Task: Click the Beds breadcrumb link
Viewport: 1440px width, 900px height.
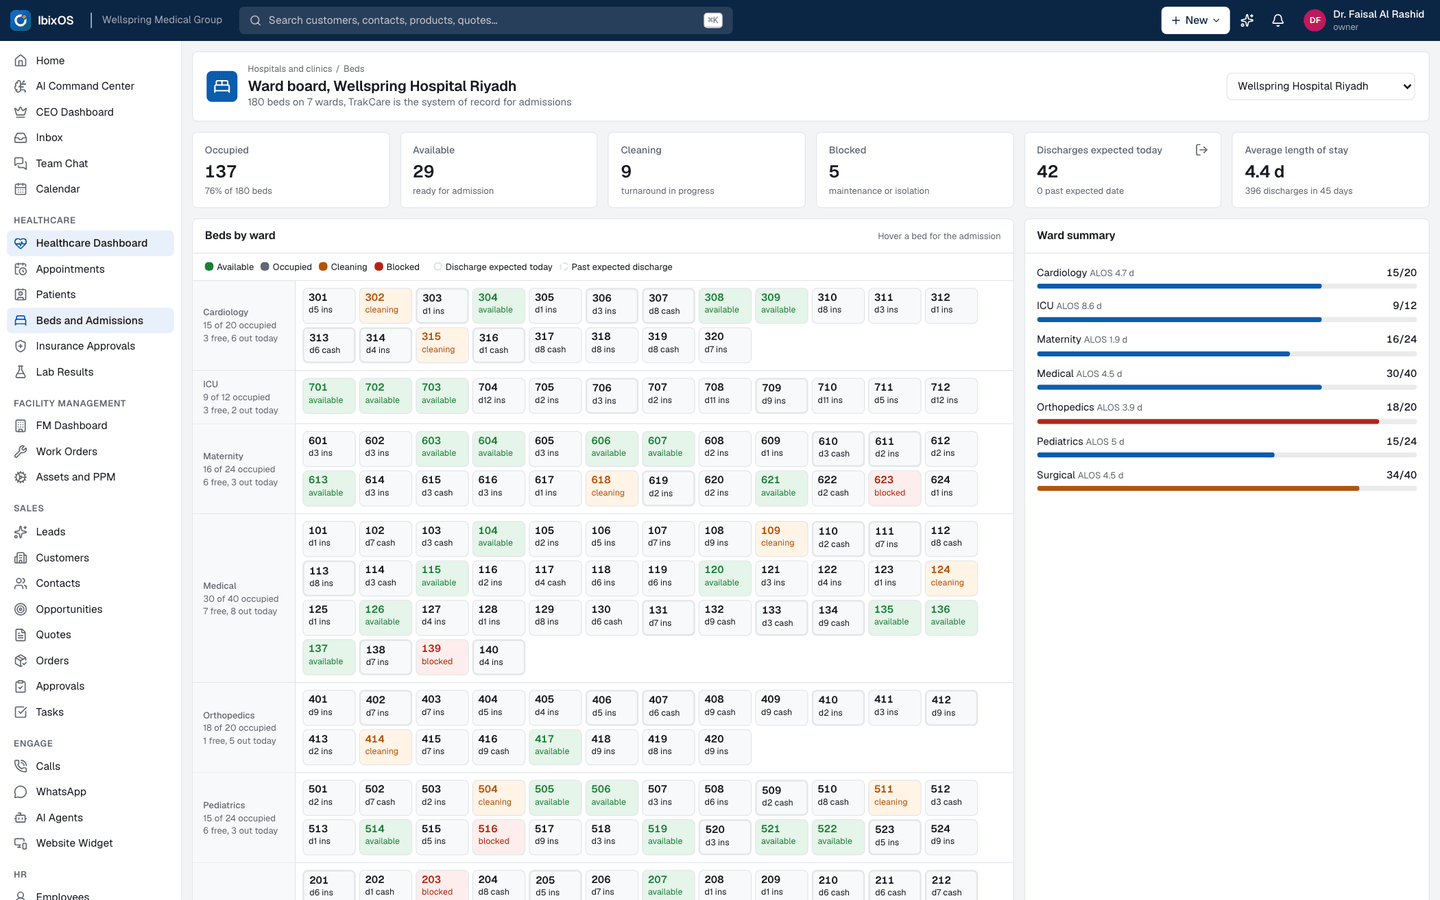Action: (x=354, y=69)
